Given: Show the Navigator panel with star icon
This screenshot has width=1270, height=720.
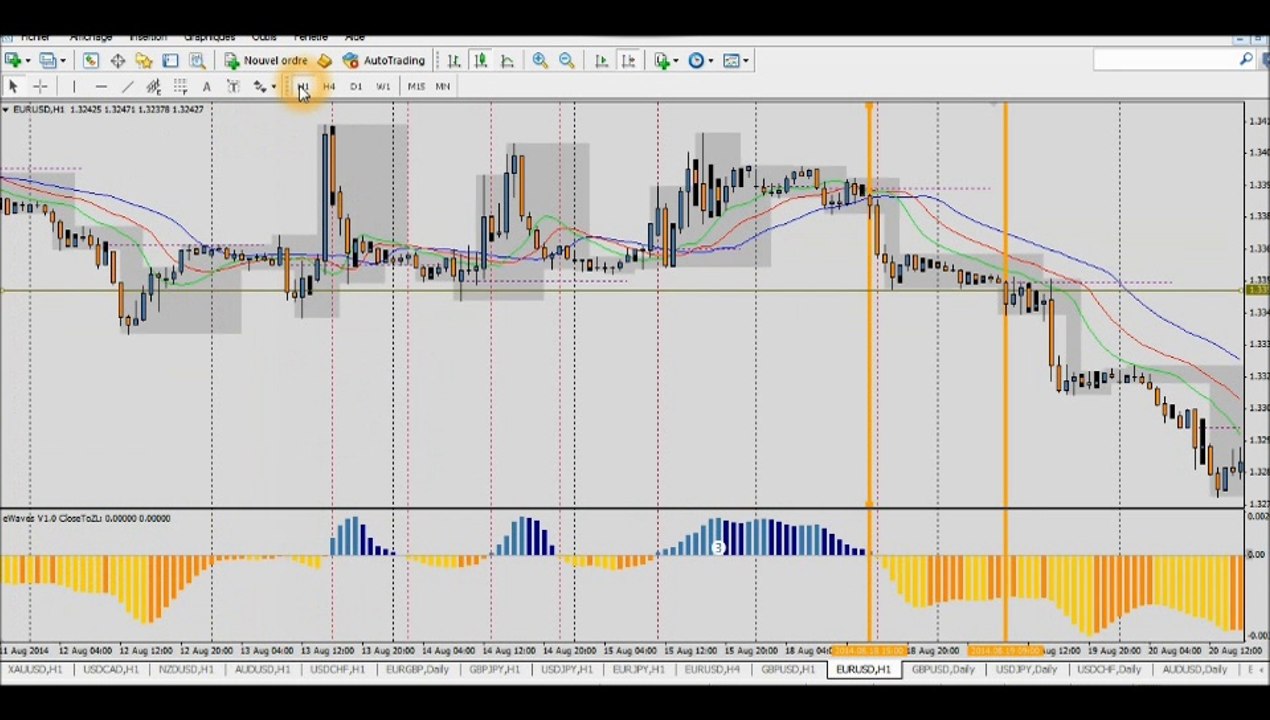Looking at the screenshot, I should pos(144,61).
